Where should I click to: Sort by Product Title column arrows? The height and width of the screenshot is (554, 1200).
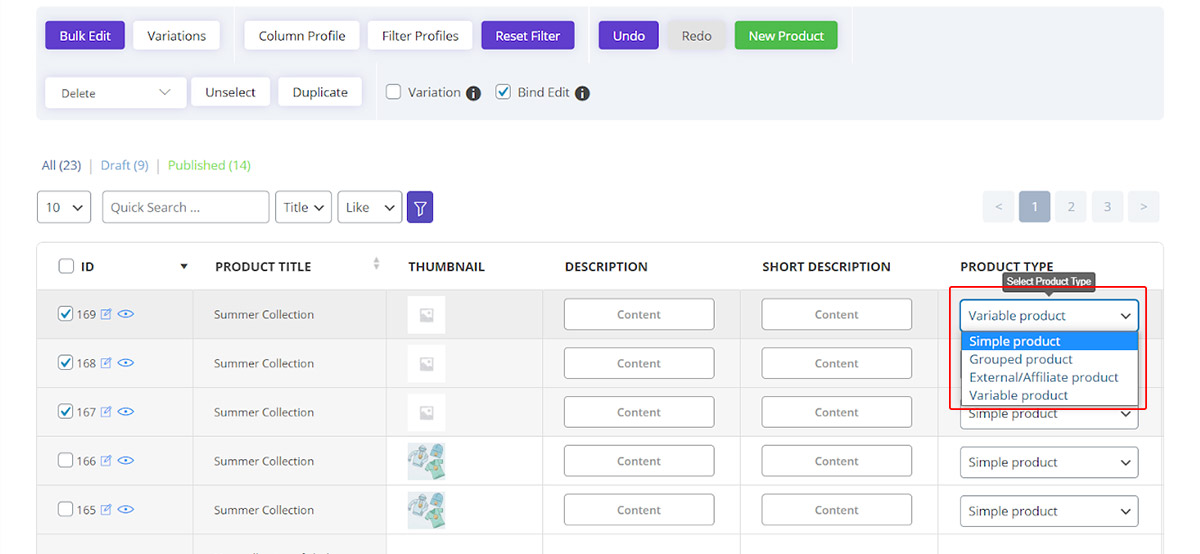(x=377, y=264)
